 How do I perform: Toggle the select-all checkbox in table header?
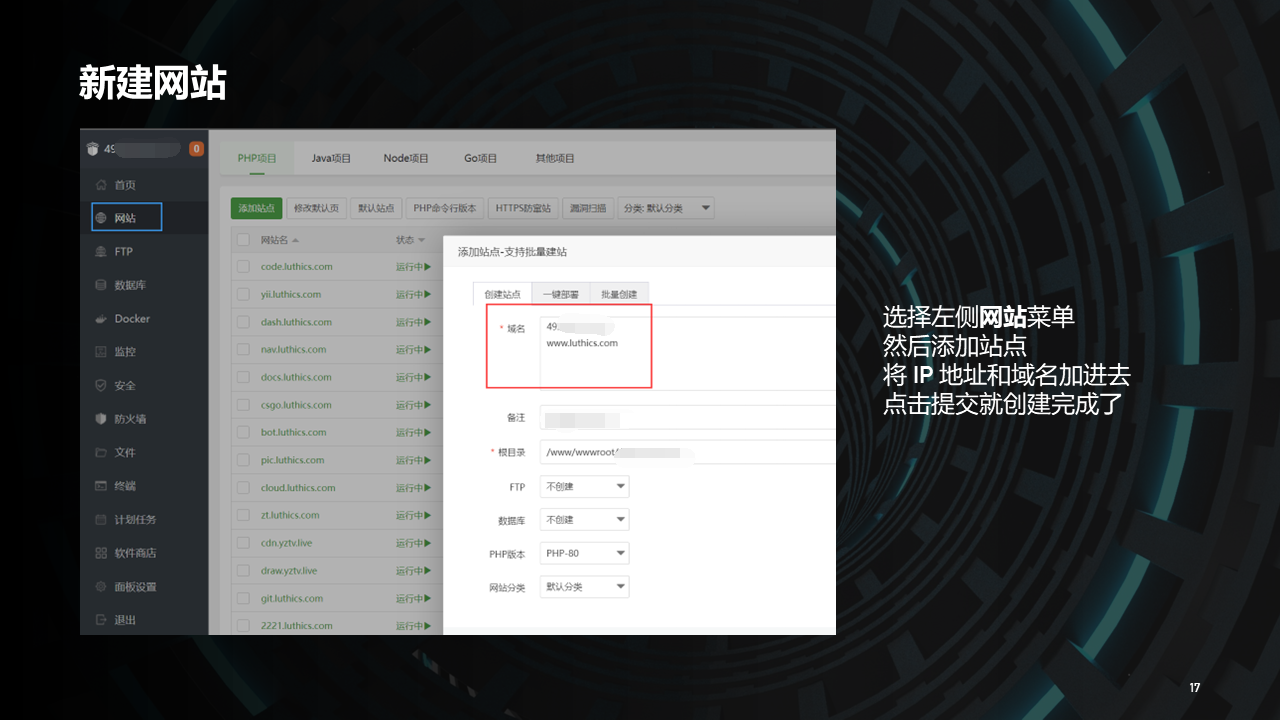(243, 240)
